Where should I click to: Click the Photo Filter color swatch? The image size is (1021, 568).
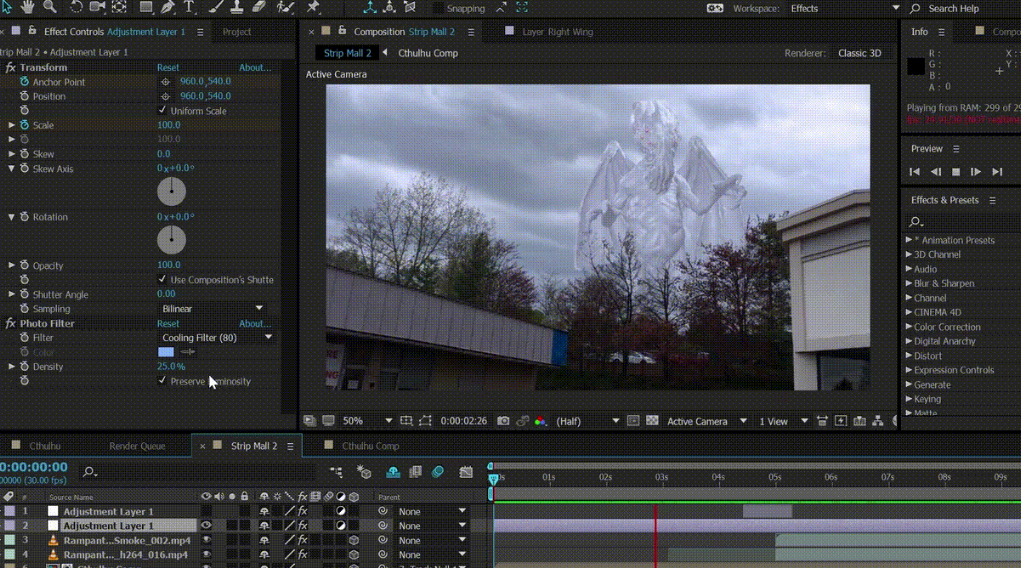pyautogui.click(x=166, y=352)
